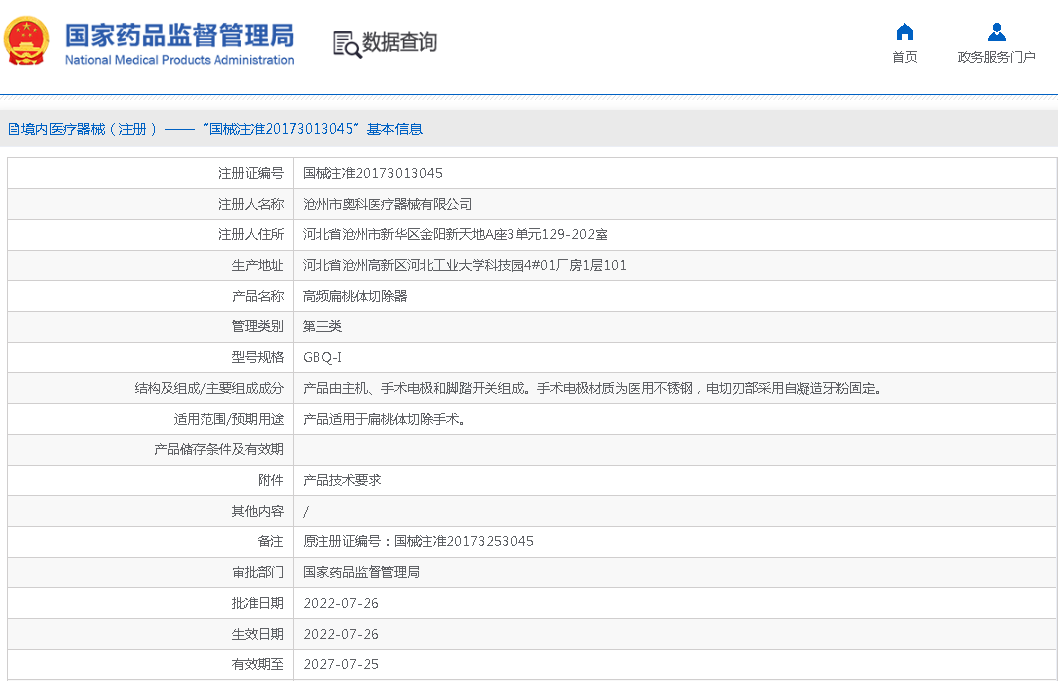1058x681 pixels.
Task: Click the product name 高频扁桃体切除器
Action: (355, 296)
